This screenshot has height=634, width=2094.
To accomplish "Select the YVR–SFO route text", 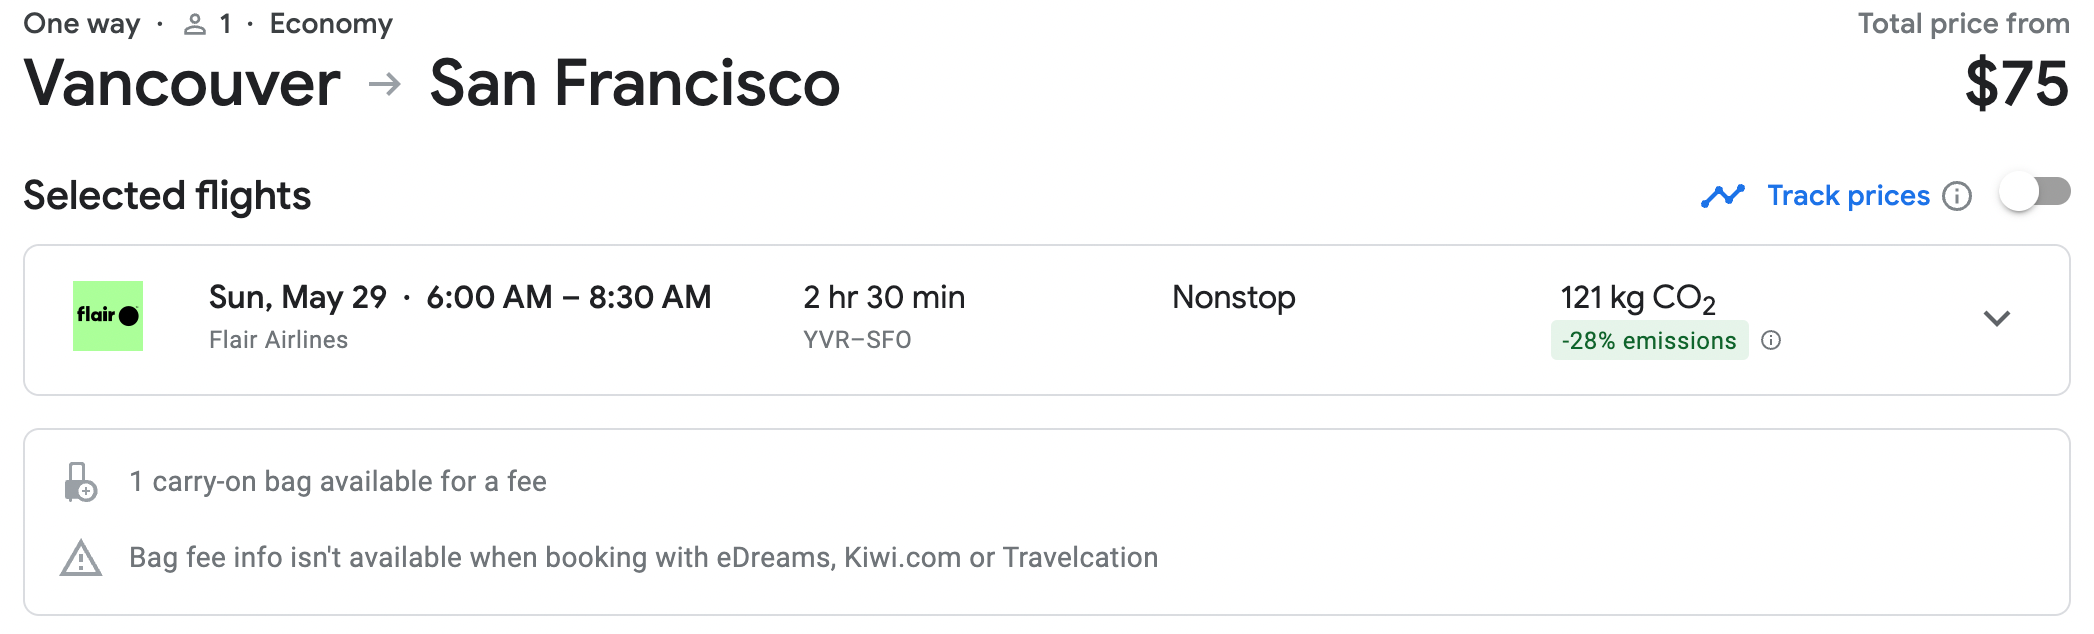I will pyautogui.click(x=858, y=339).
